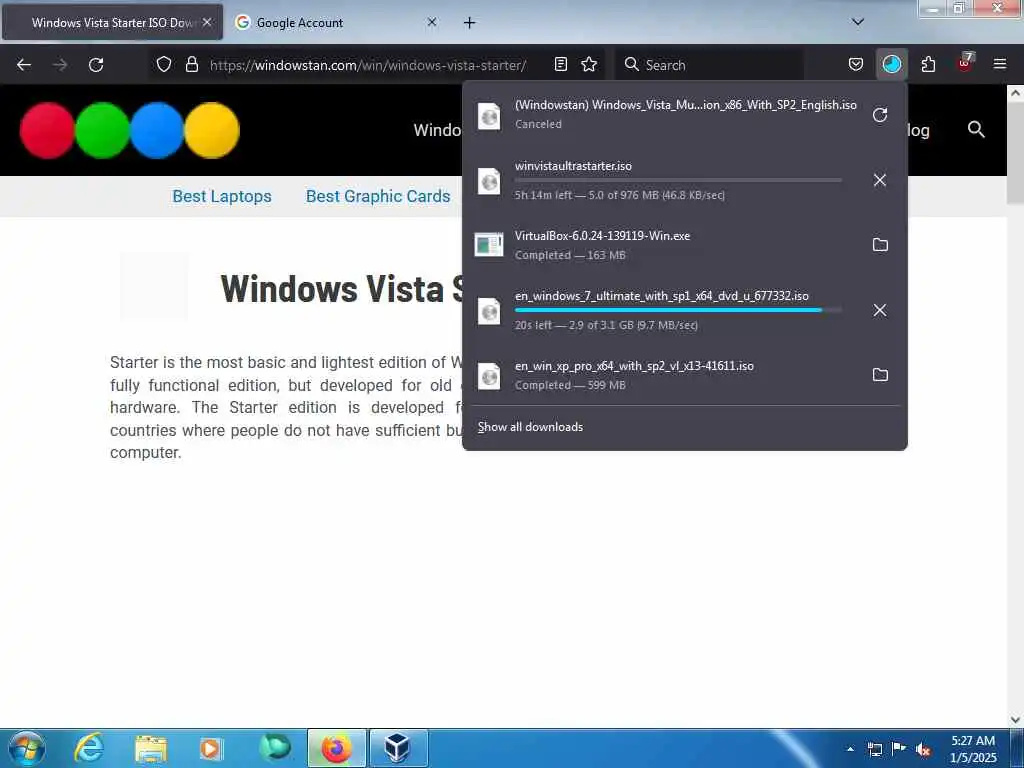
Task: Click the Firefox taskbar button
Action: point(337,748)
